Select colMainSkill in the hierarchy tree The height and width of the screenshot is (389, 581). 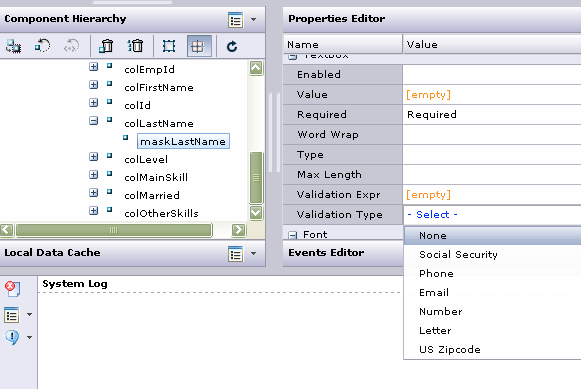click(156, 177)
